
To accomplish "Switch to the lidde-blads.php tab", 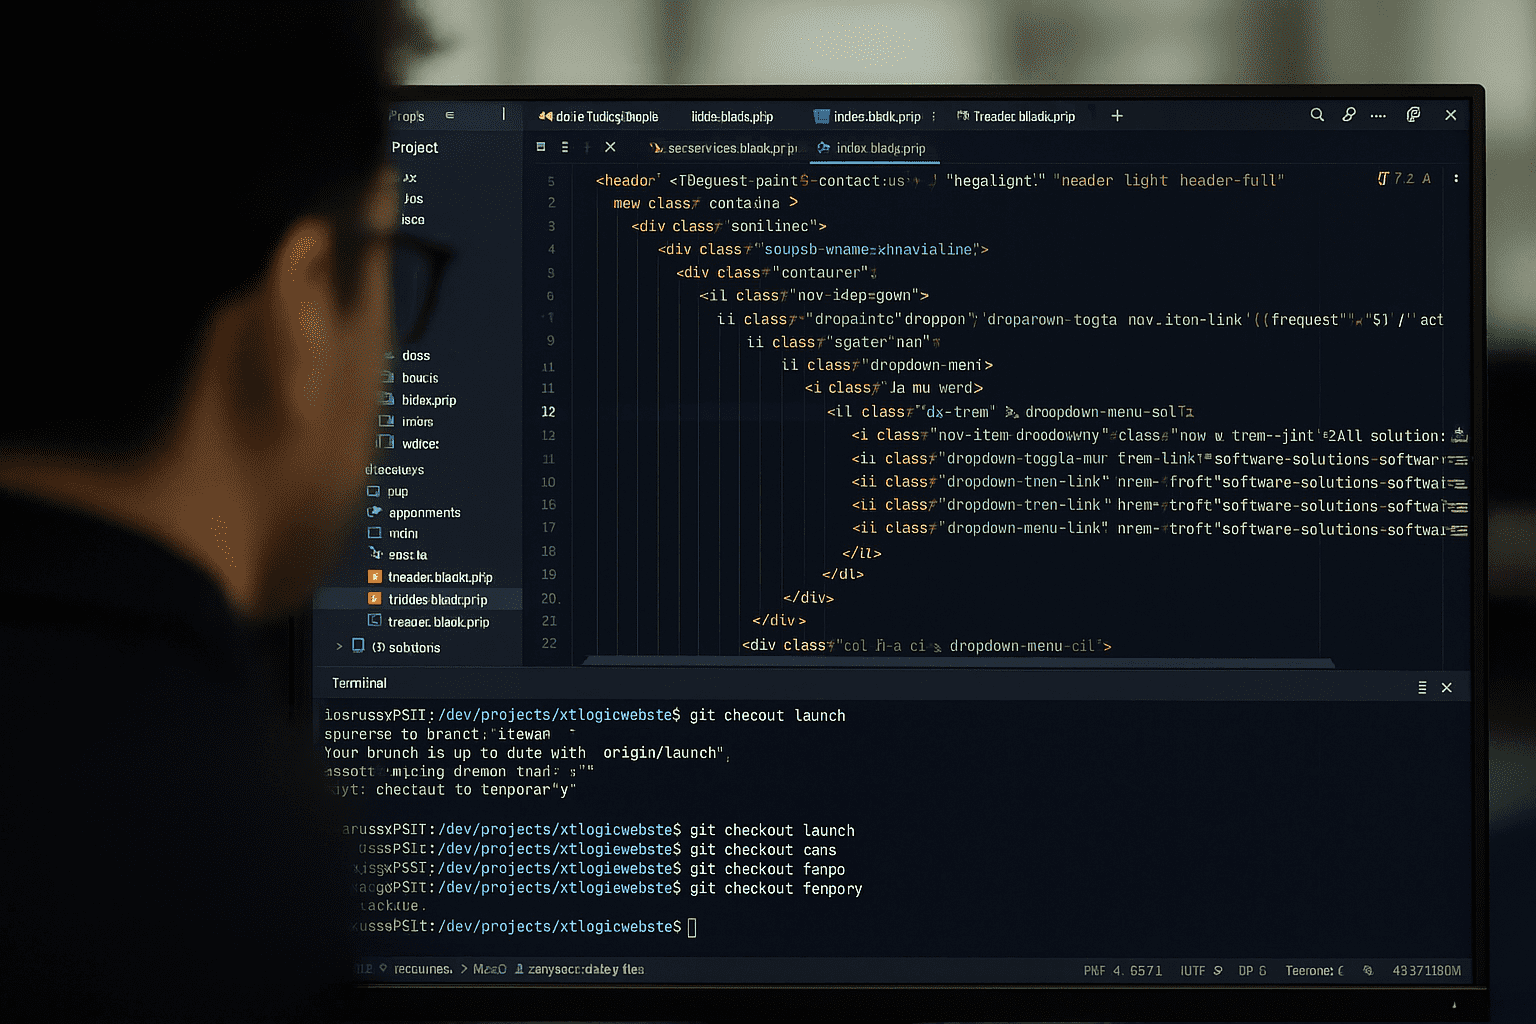I will [x=732, y=116].
